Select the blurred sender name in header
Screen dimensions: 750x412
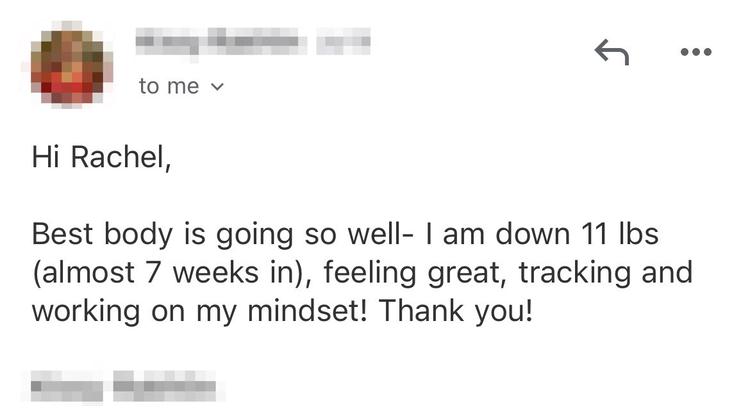pos(221,42)
